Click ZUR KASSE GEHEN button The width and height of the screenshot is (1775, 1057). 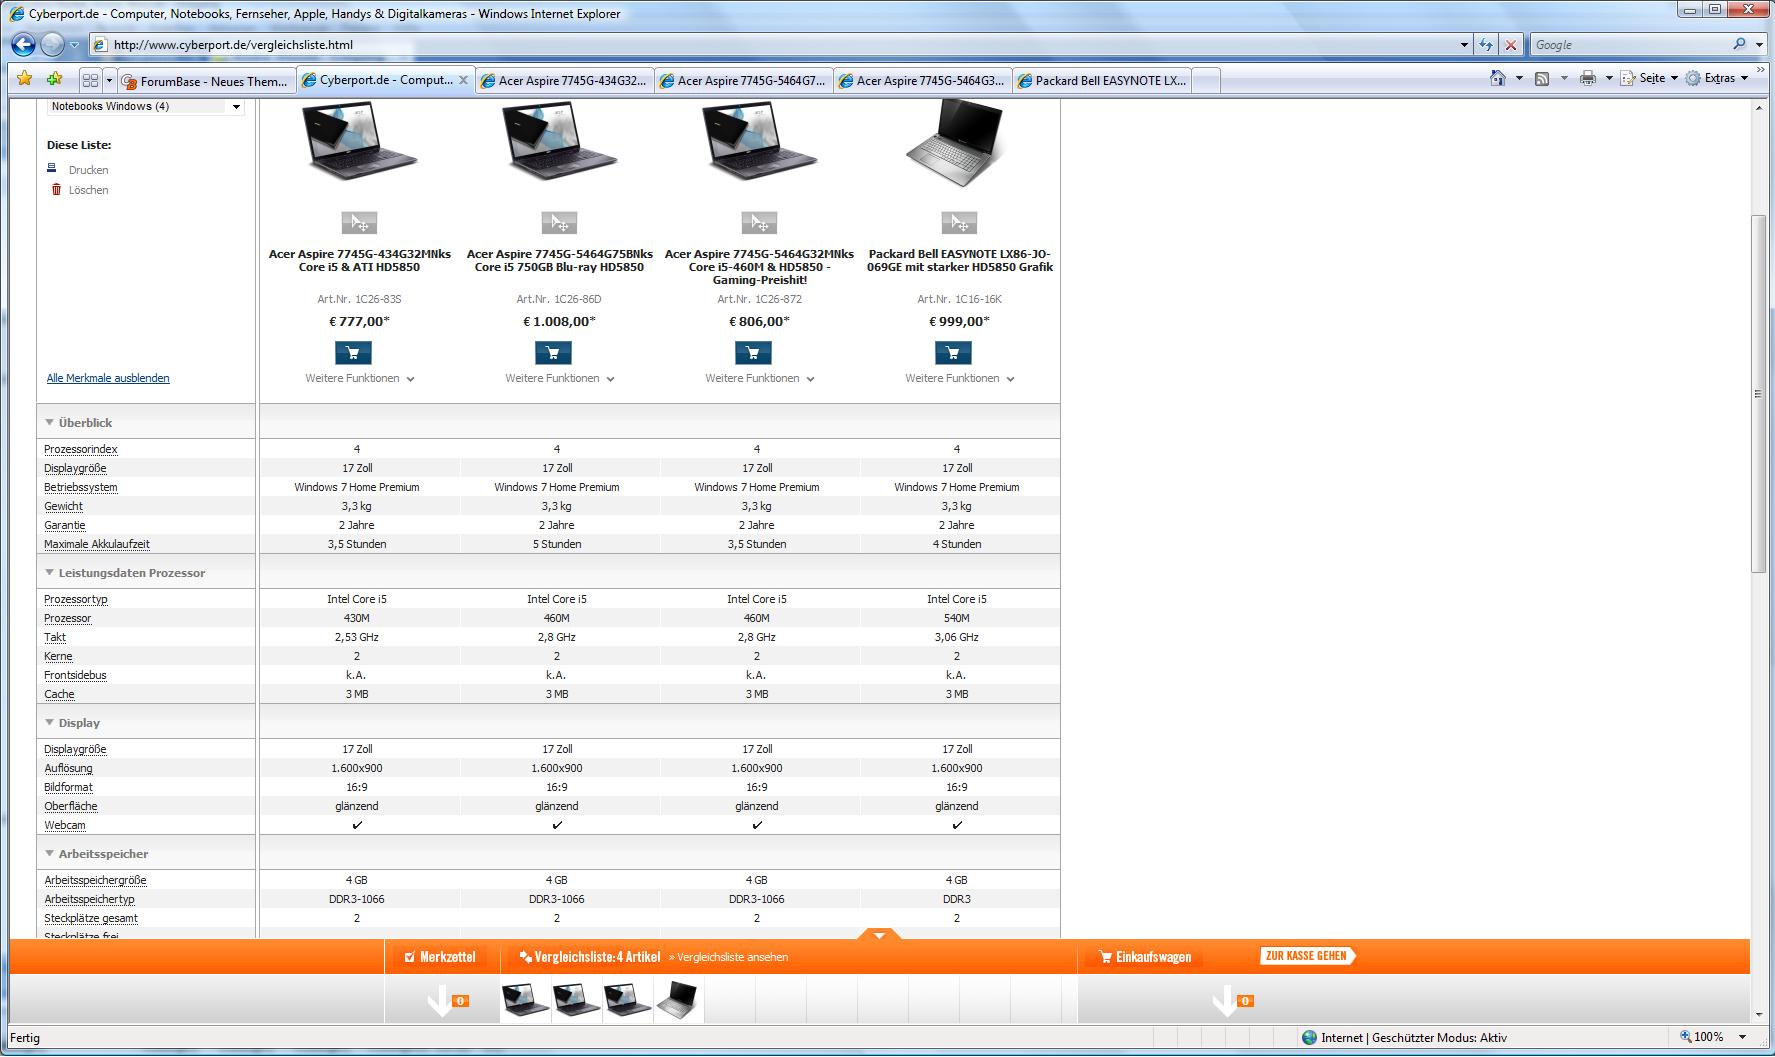(1308, 956)
